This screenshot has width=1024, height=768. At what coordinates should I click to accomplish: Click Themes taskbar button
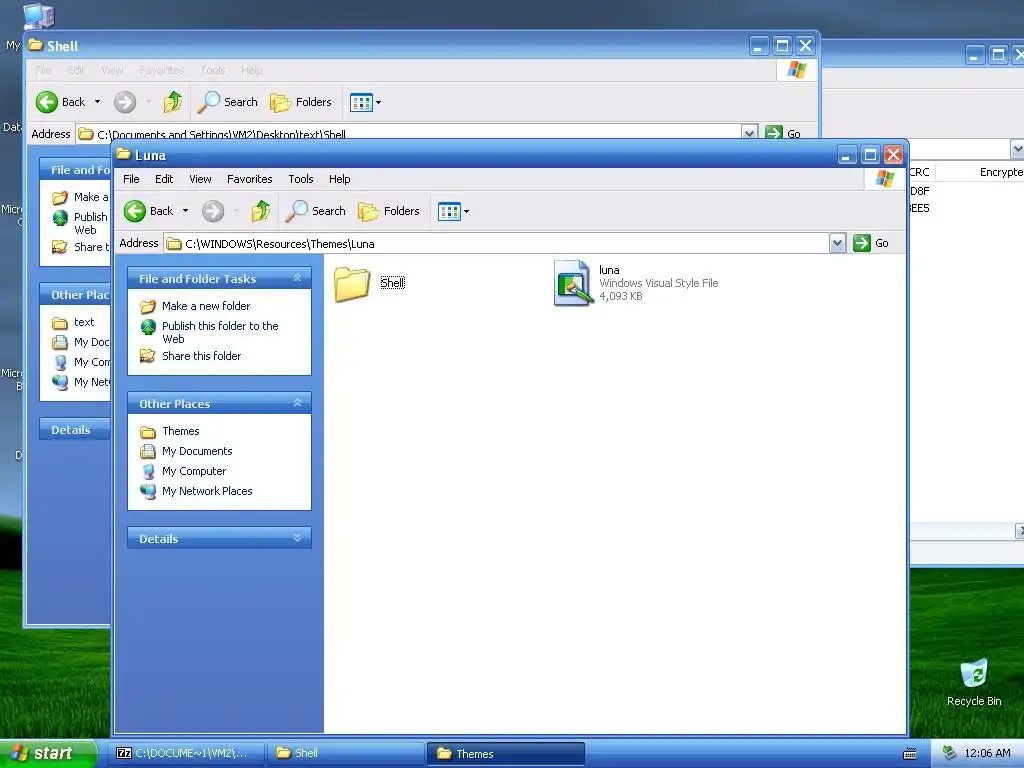pyautogui.click(x=505, y=753)
